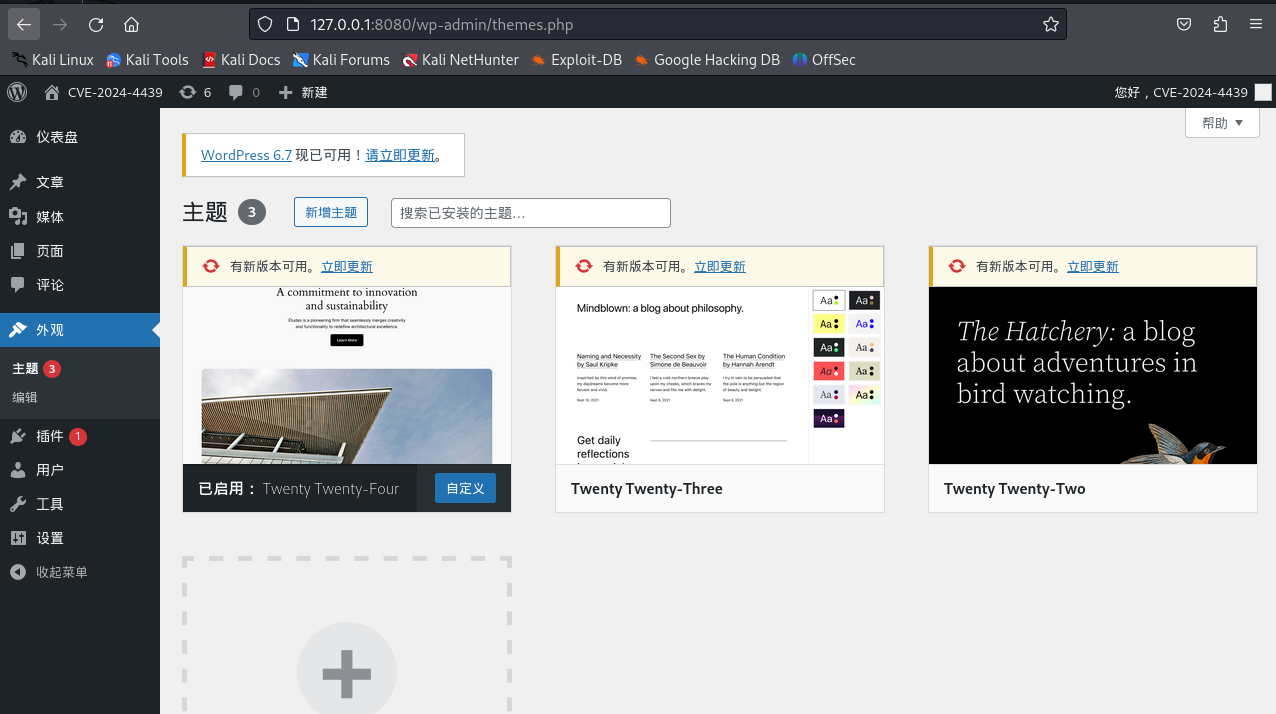Screen dimensions: 1276x714
Task: Open Kali Tools bookmark
Action: click(x=147, y=60)
